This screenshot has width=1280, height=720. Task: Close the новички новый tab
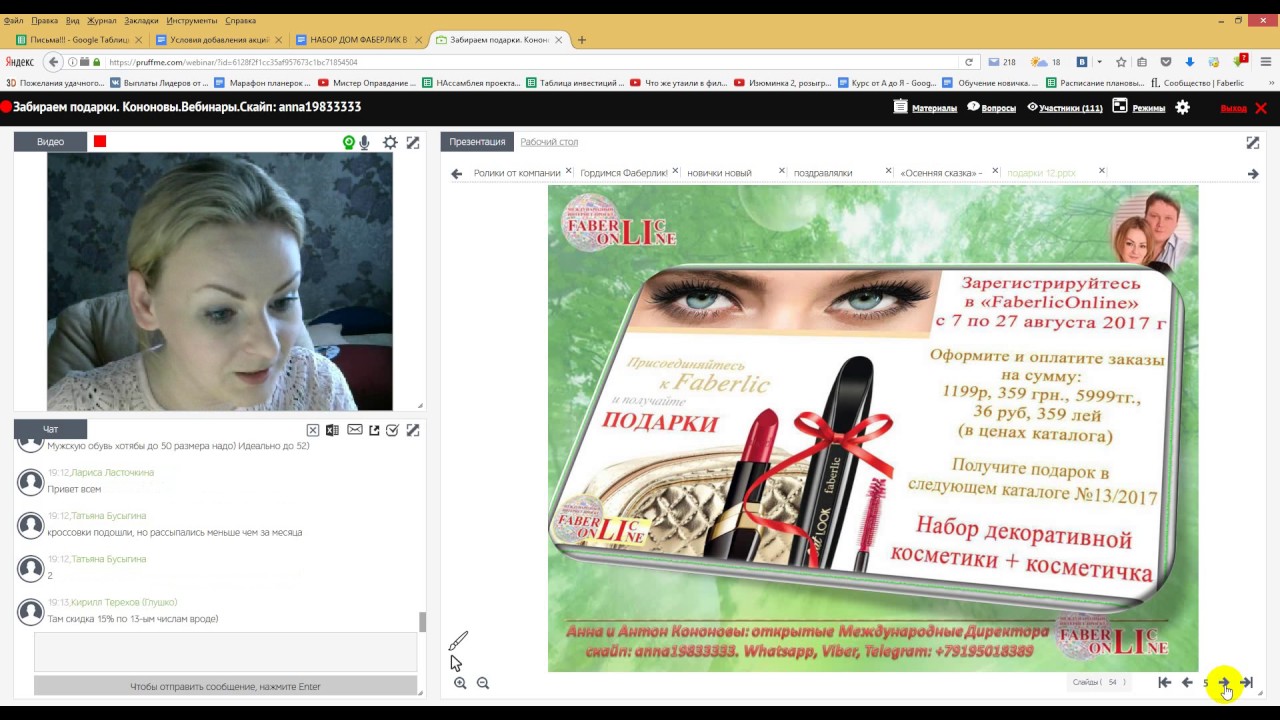point(782,171)
